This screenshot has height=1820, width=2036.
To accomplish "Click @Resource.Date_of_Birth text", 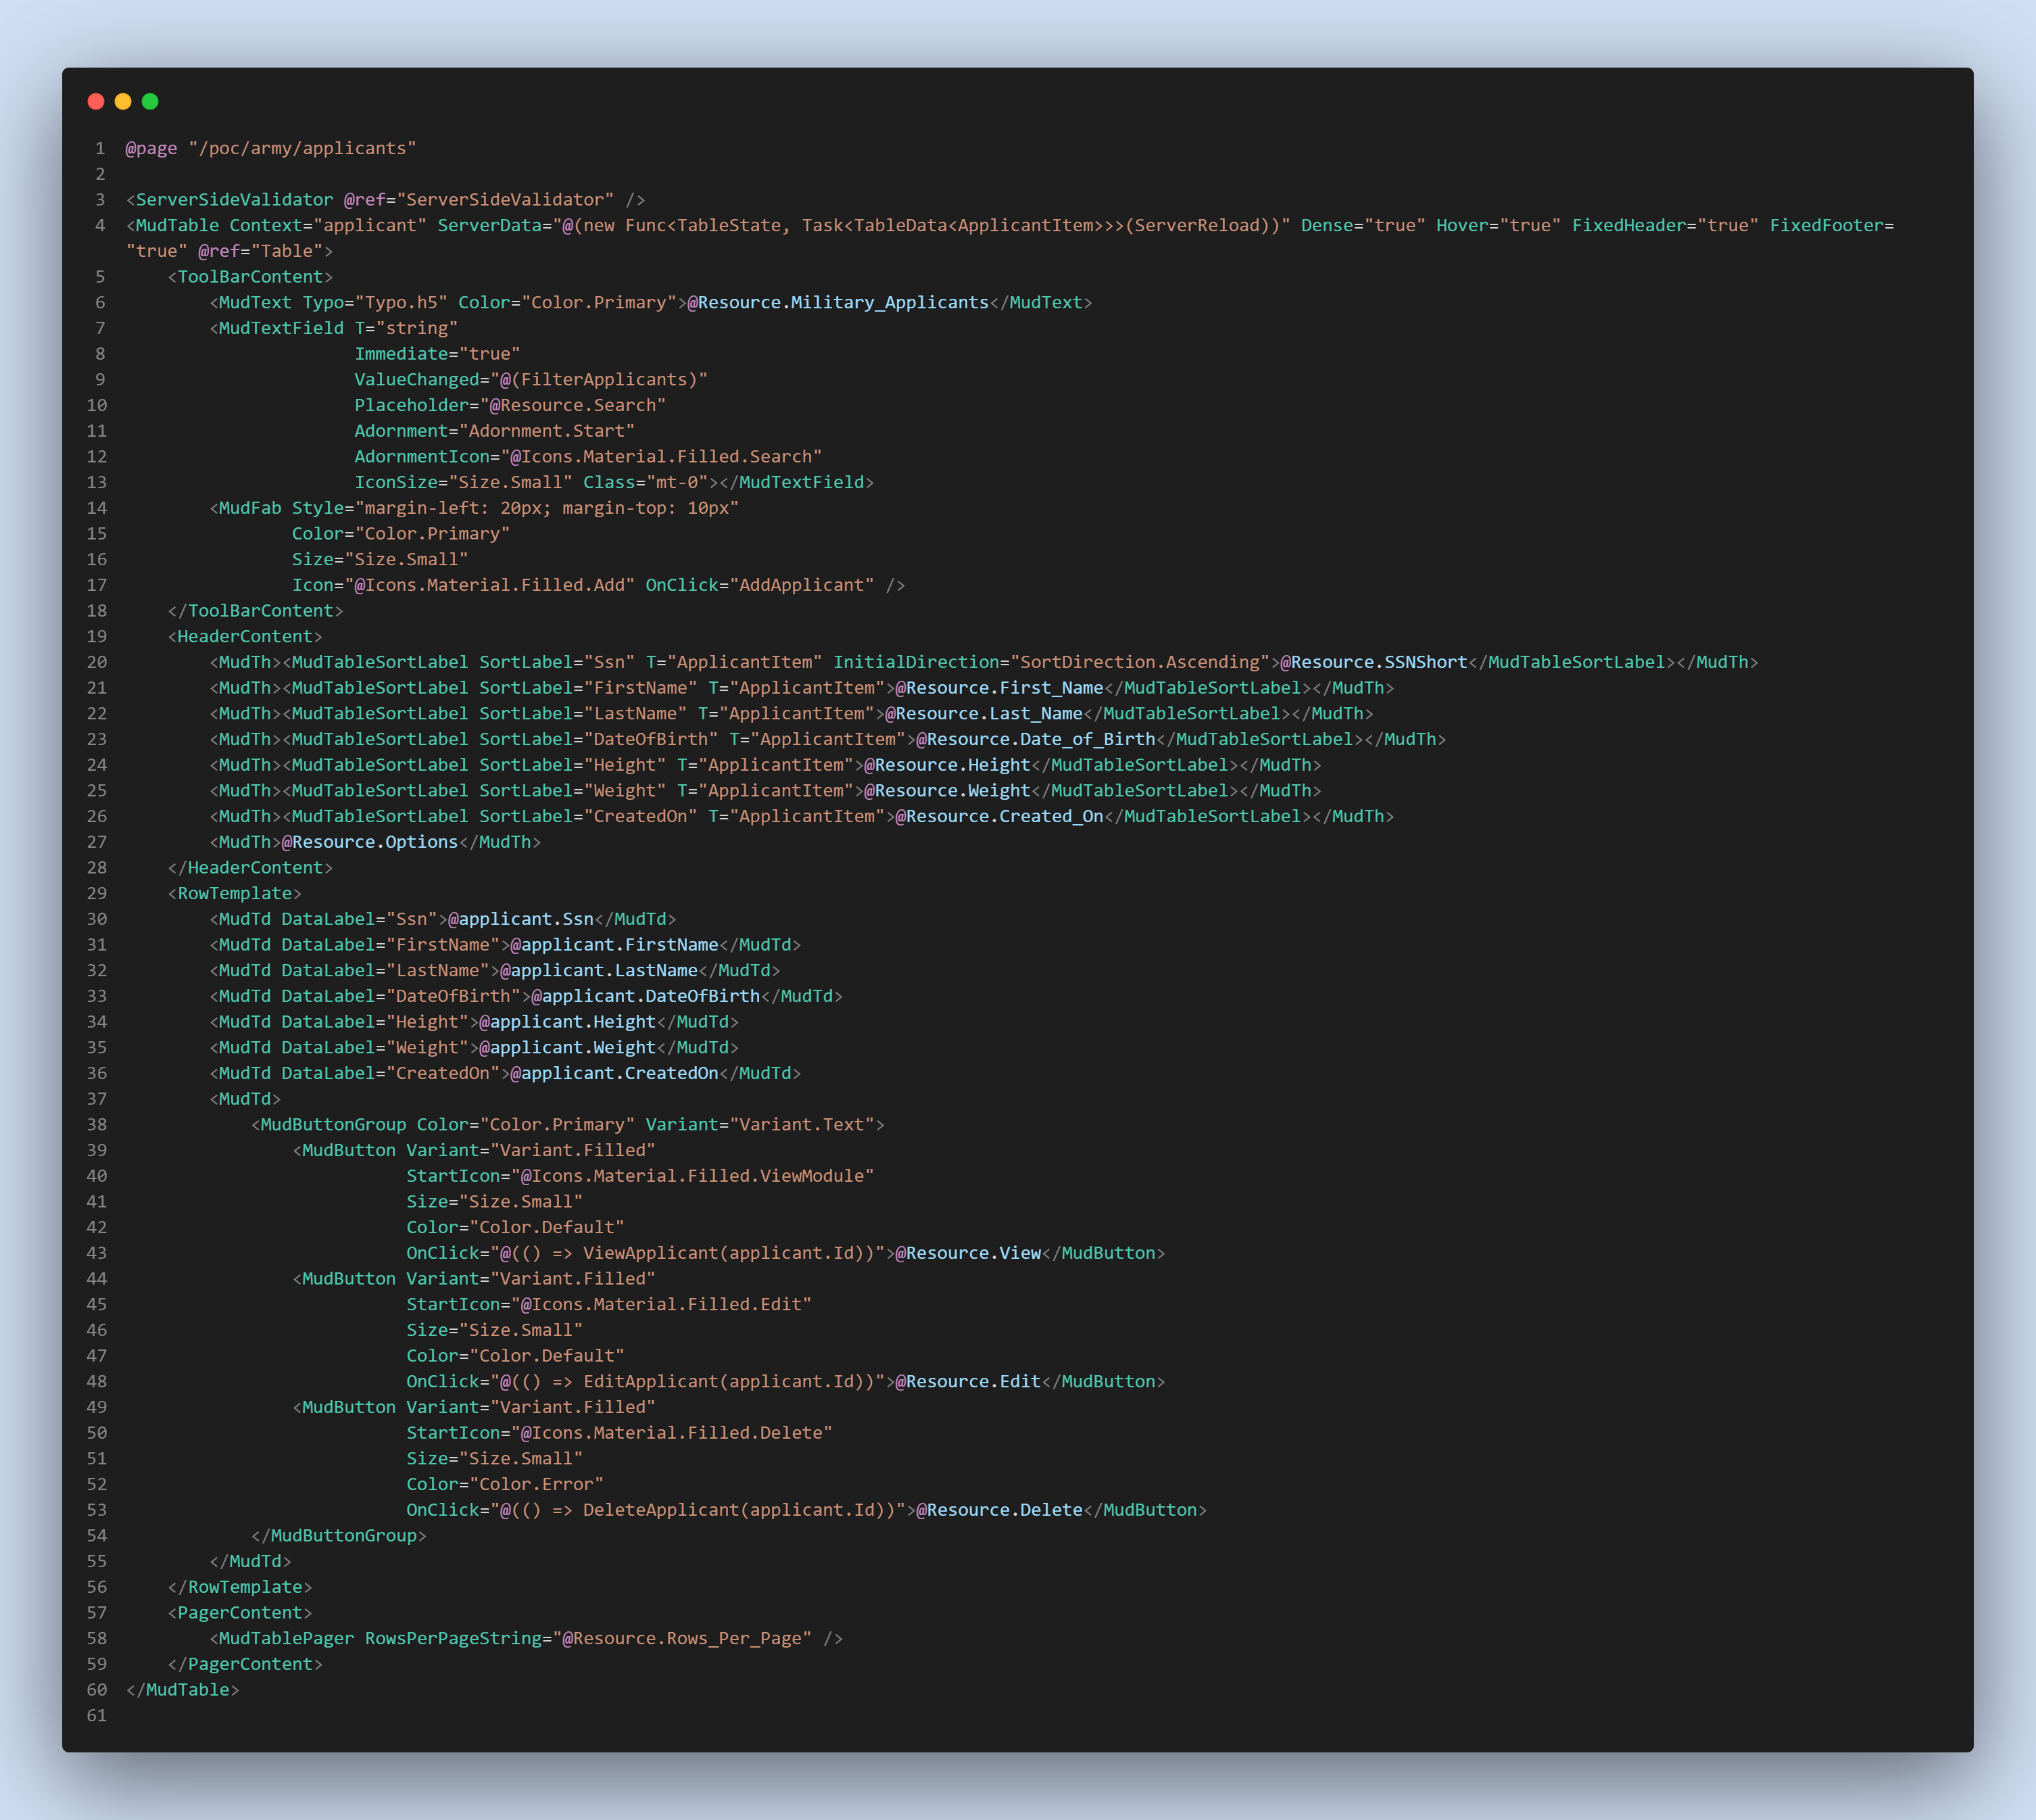I will coord(1036,739).
